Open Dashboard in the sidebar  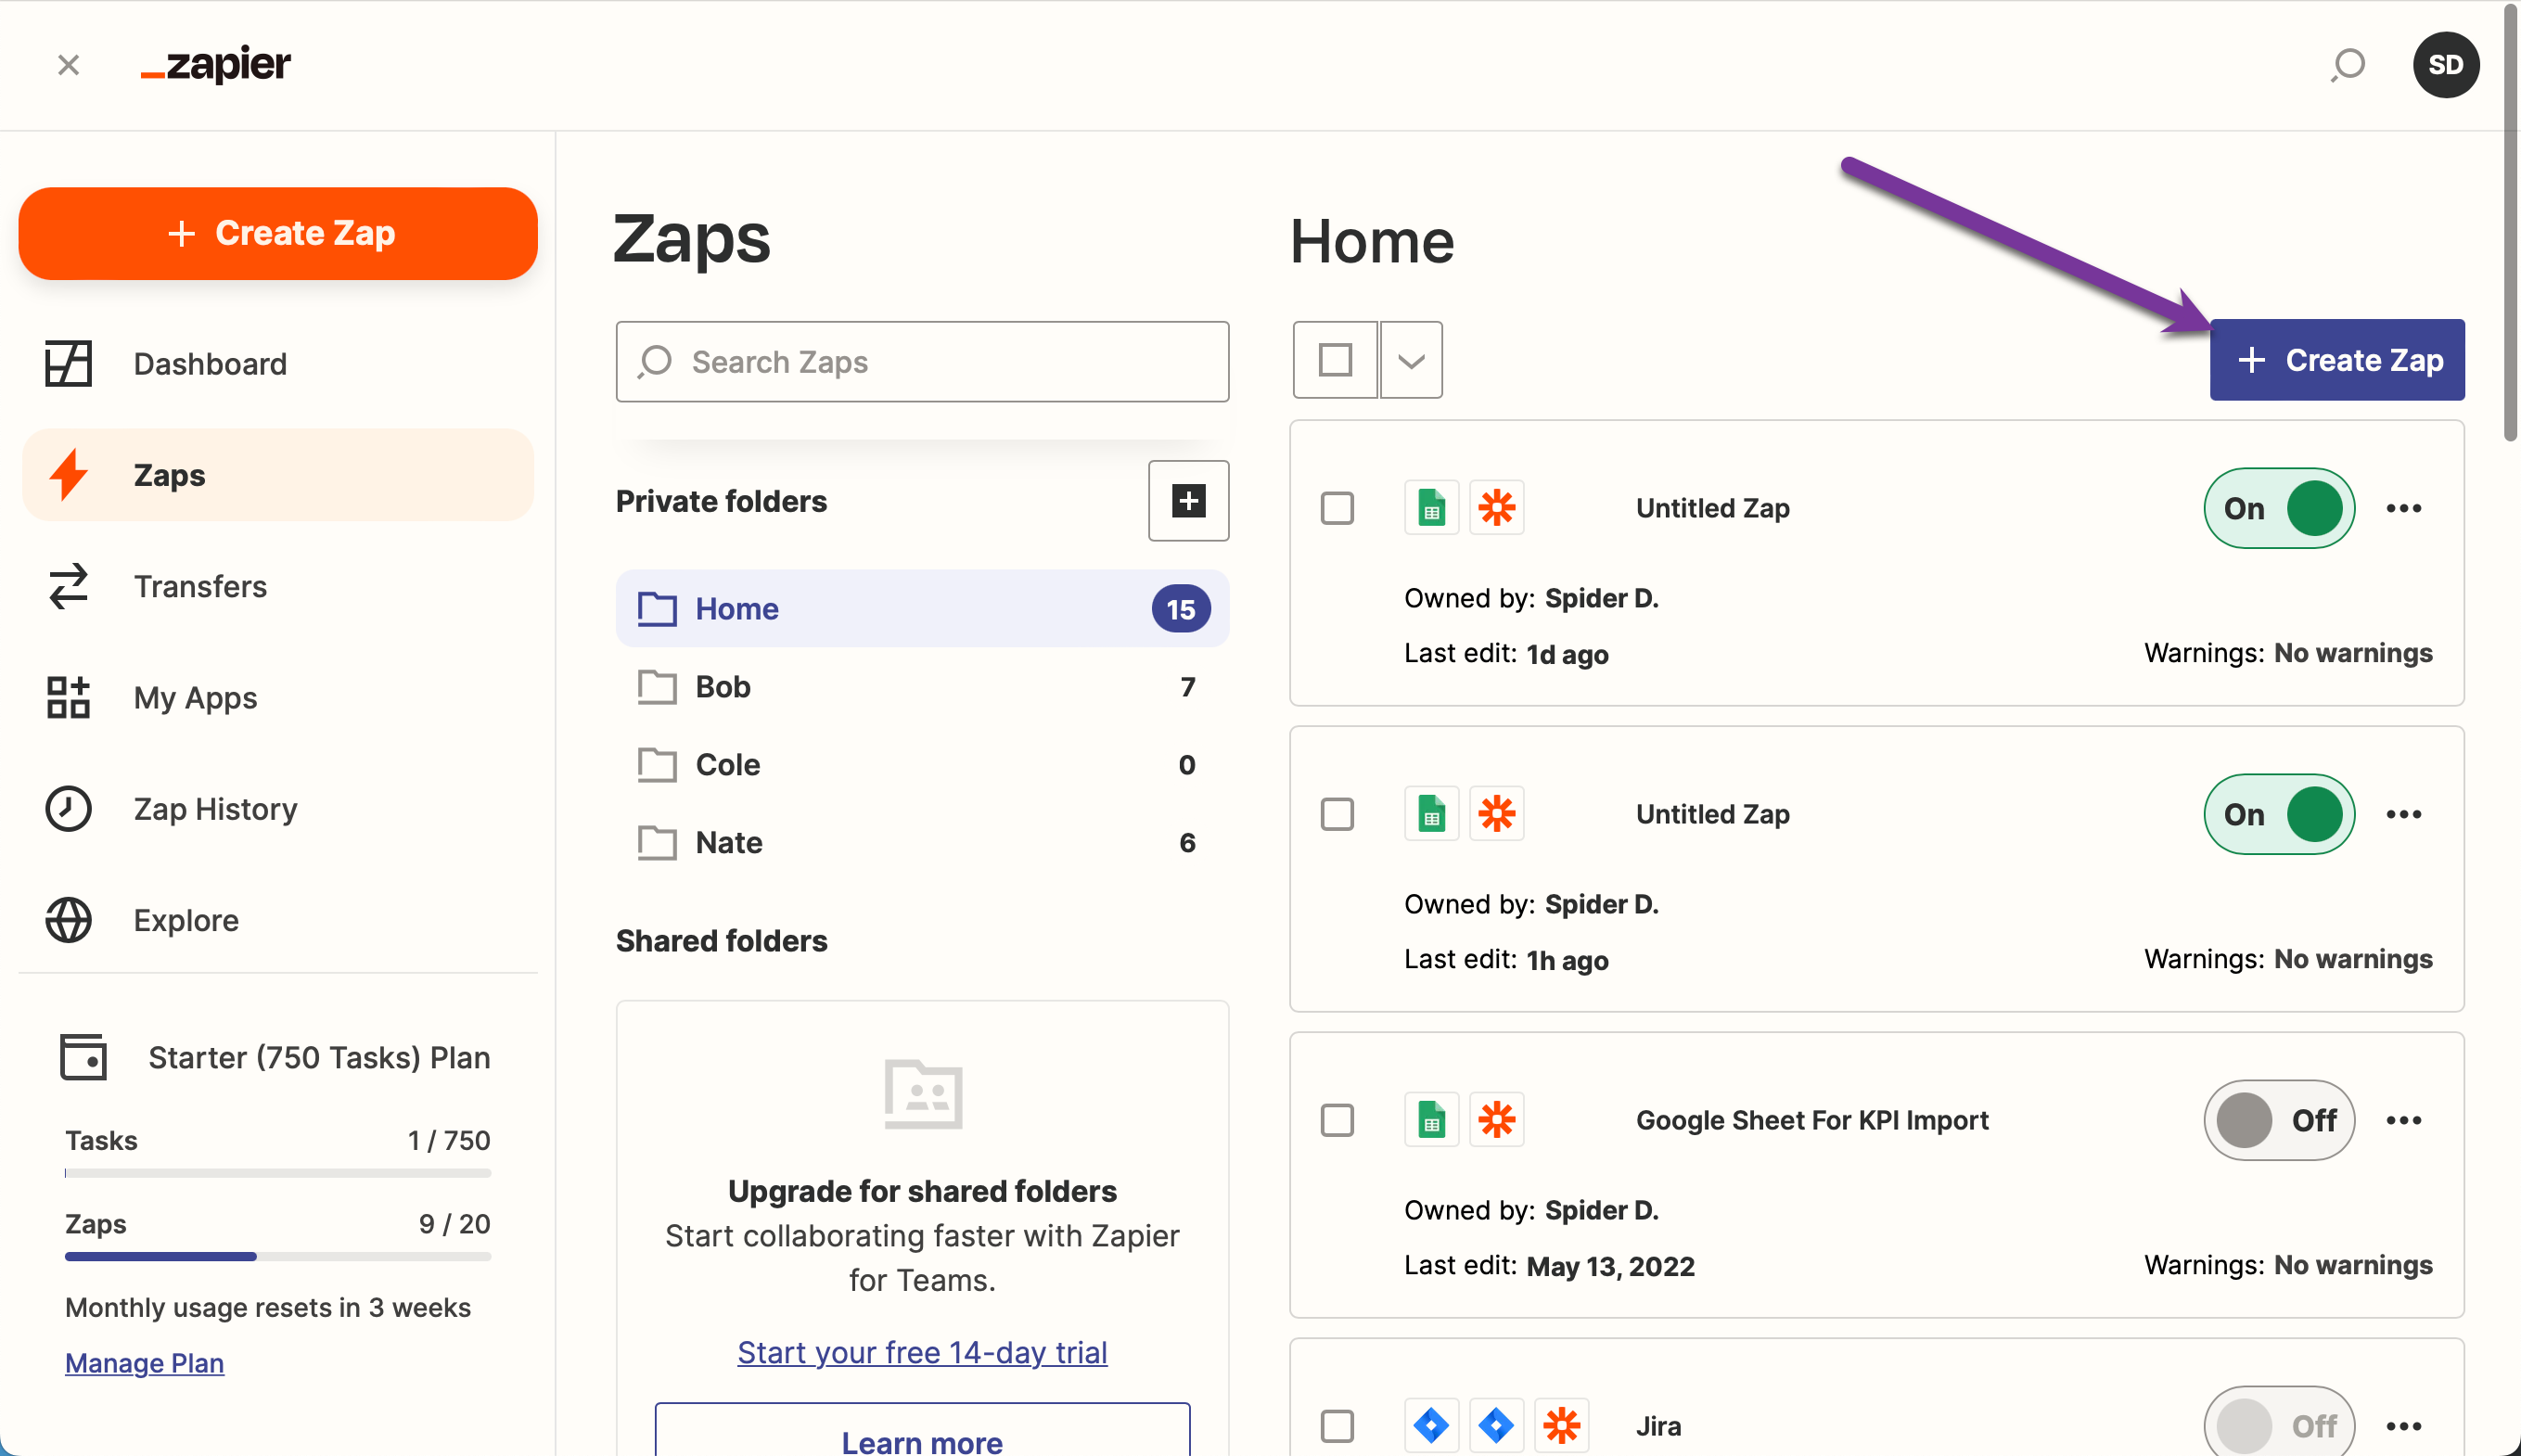pyautogui.click(x=278, y=364)
